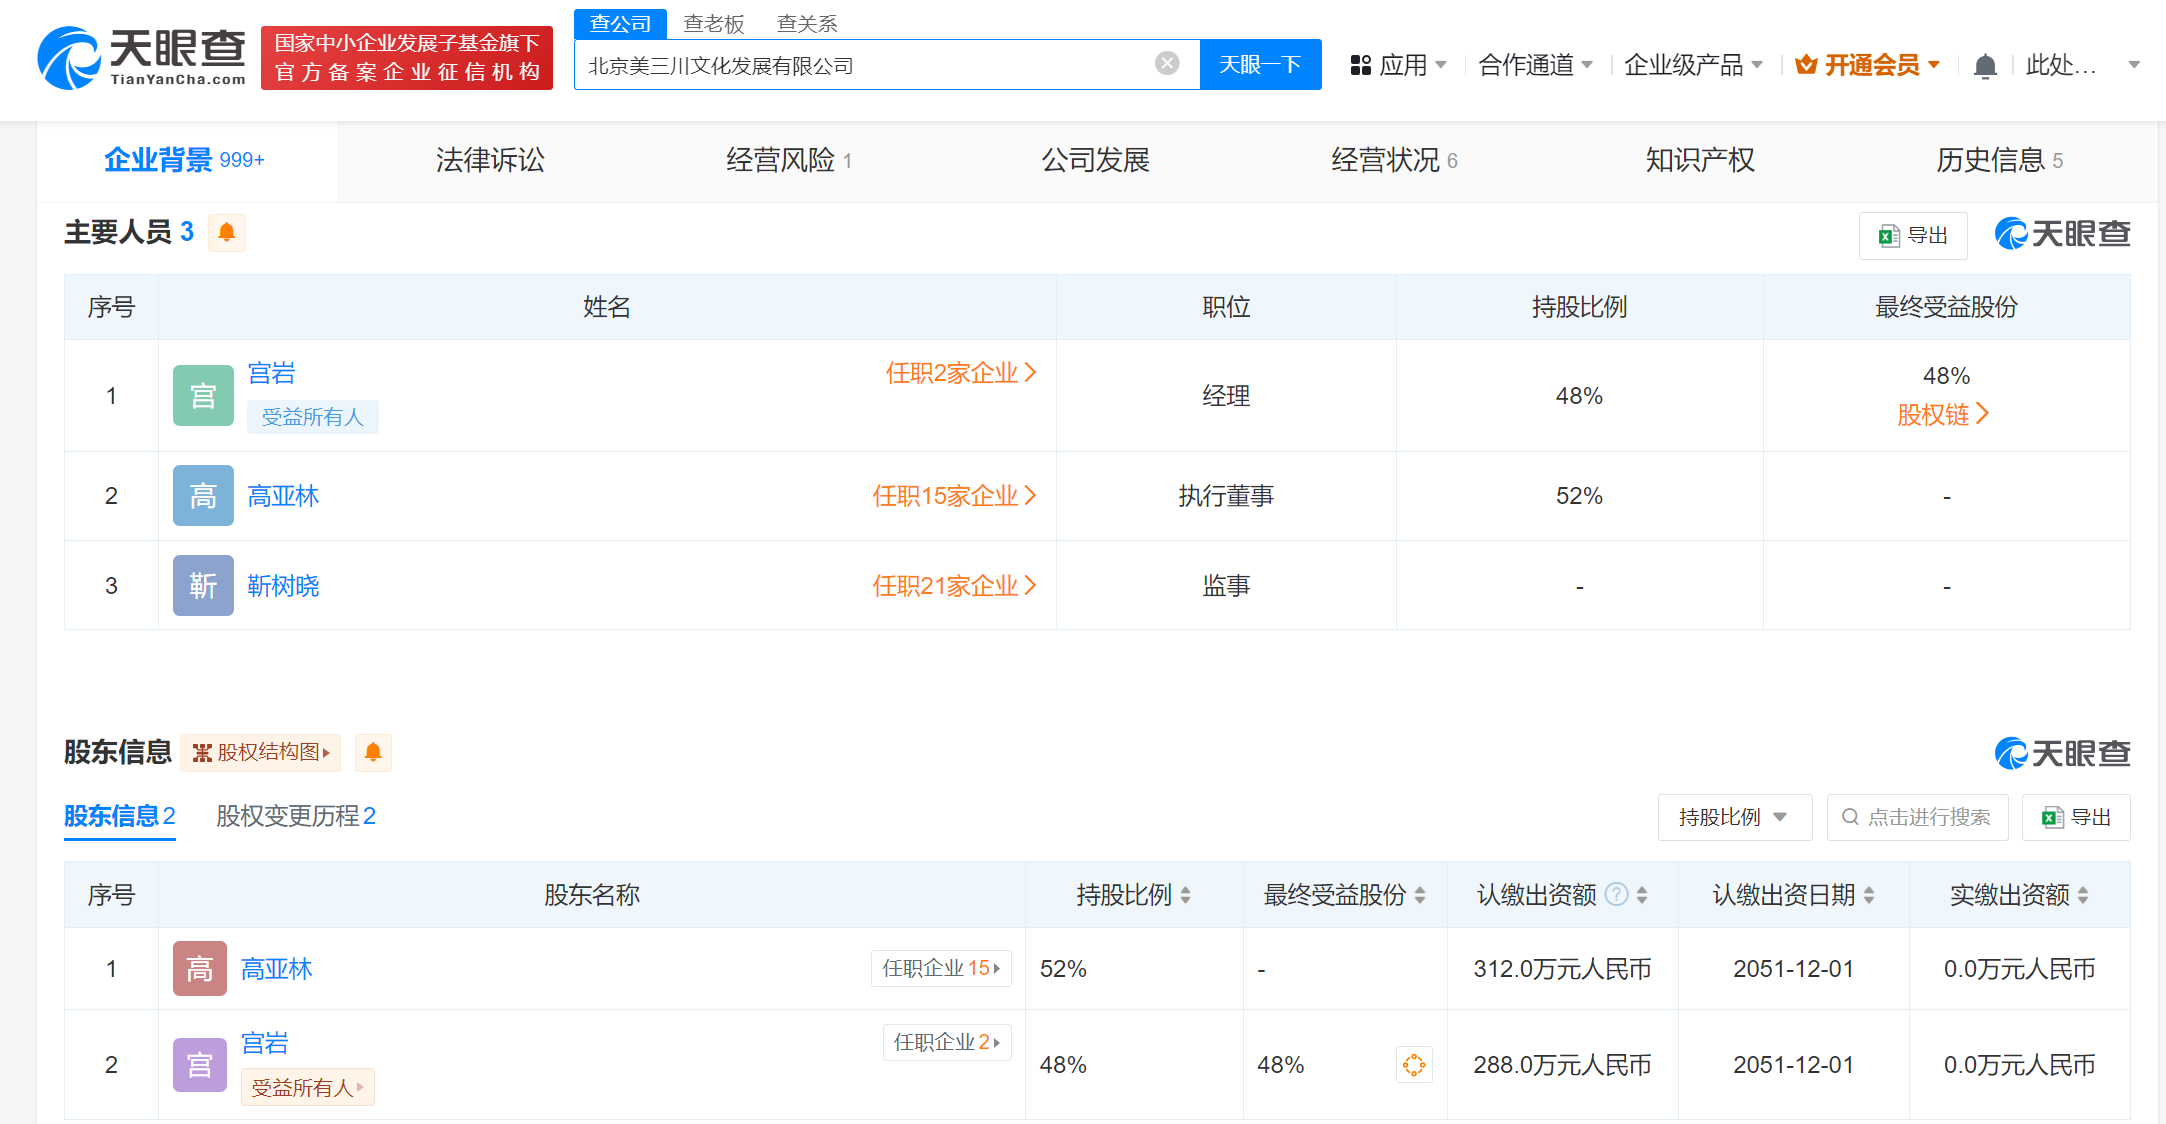Screen dimensions: 2166x1124
Task: Switch to the 法律诉讼 tab
Action: tap(490, 160)
